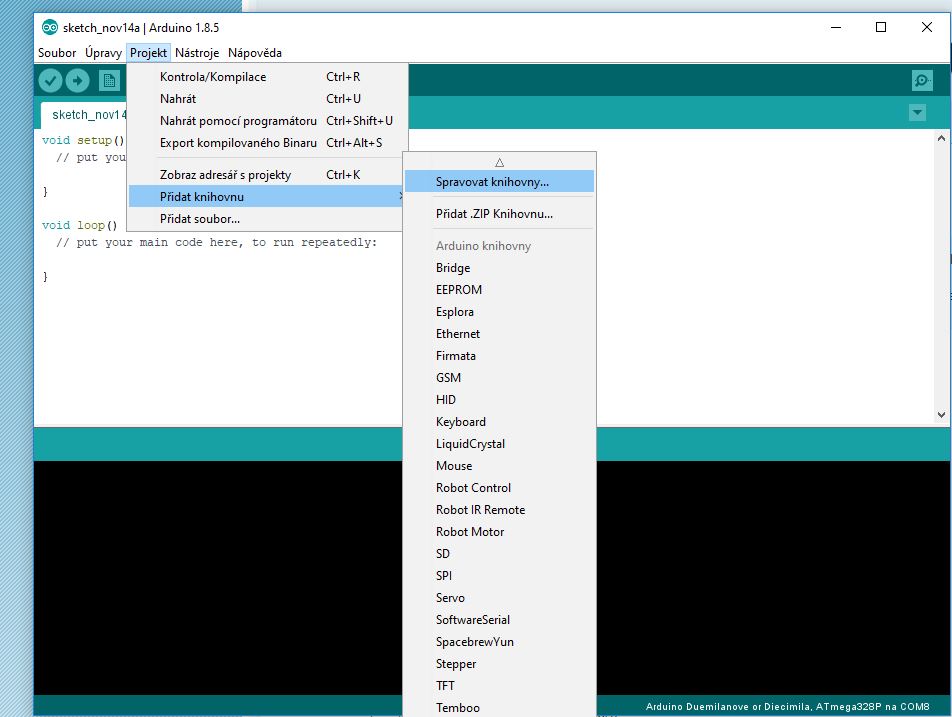Open the Soubor menu
This screenshot has height=717, width=952.
coord(57,53)
